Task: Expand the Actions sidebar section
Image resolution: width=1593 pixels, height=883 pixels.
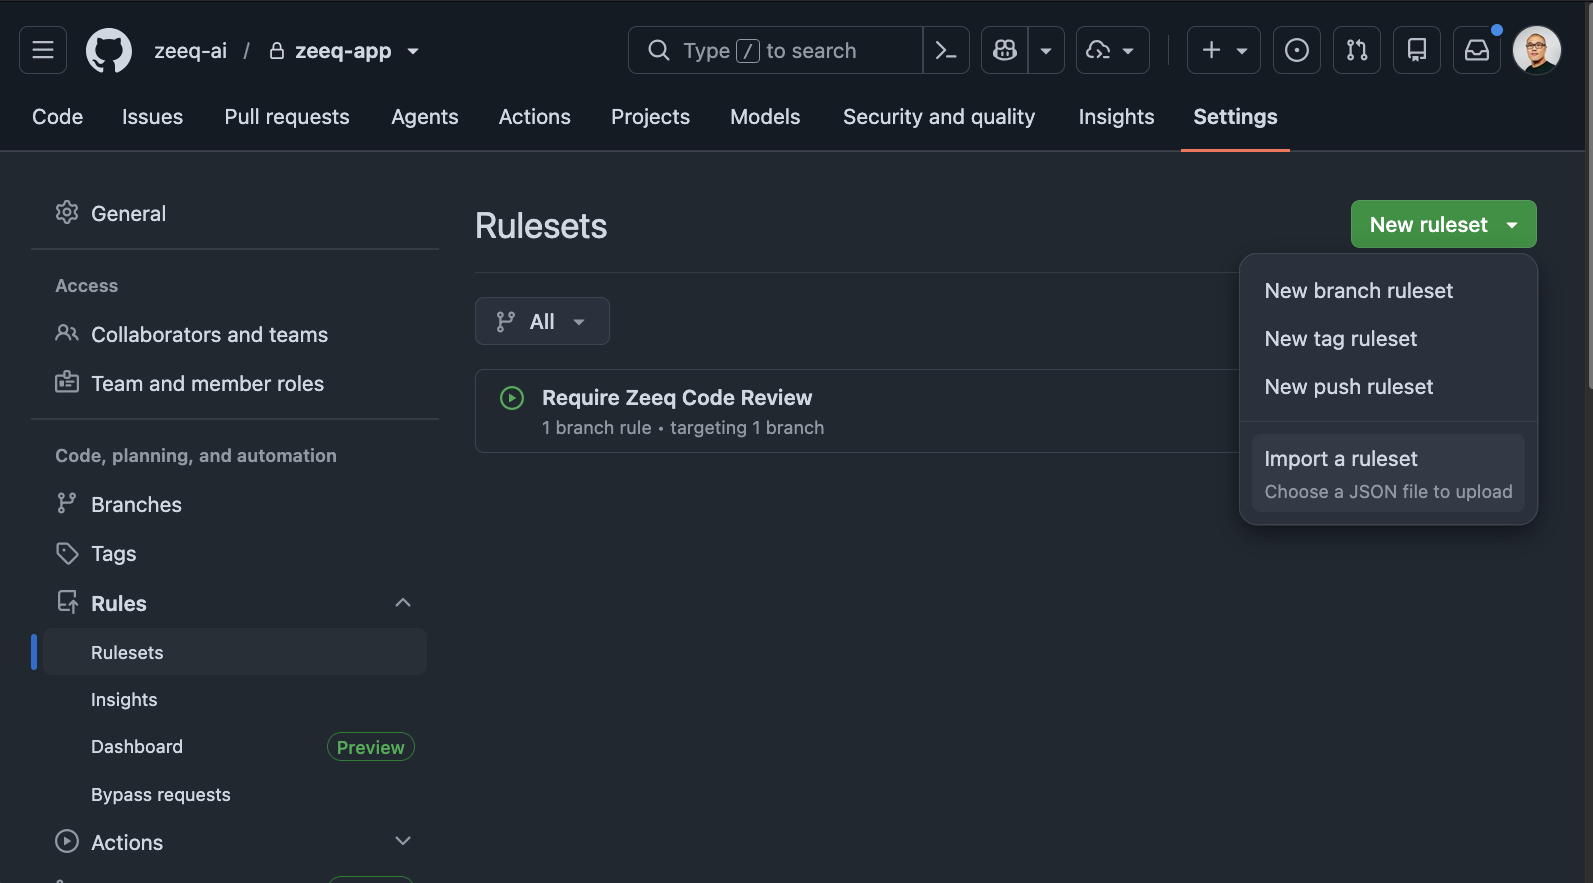Action: click(403, 842)
